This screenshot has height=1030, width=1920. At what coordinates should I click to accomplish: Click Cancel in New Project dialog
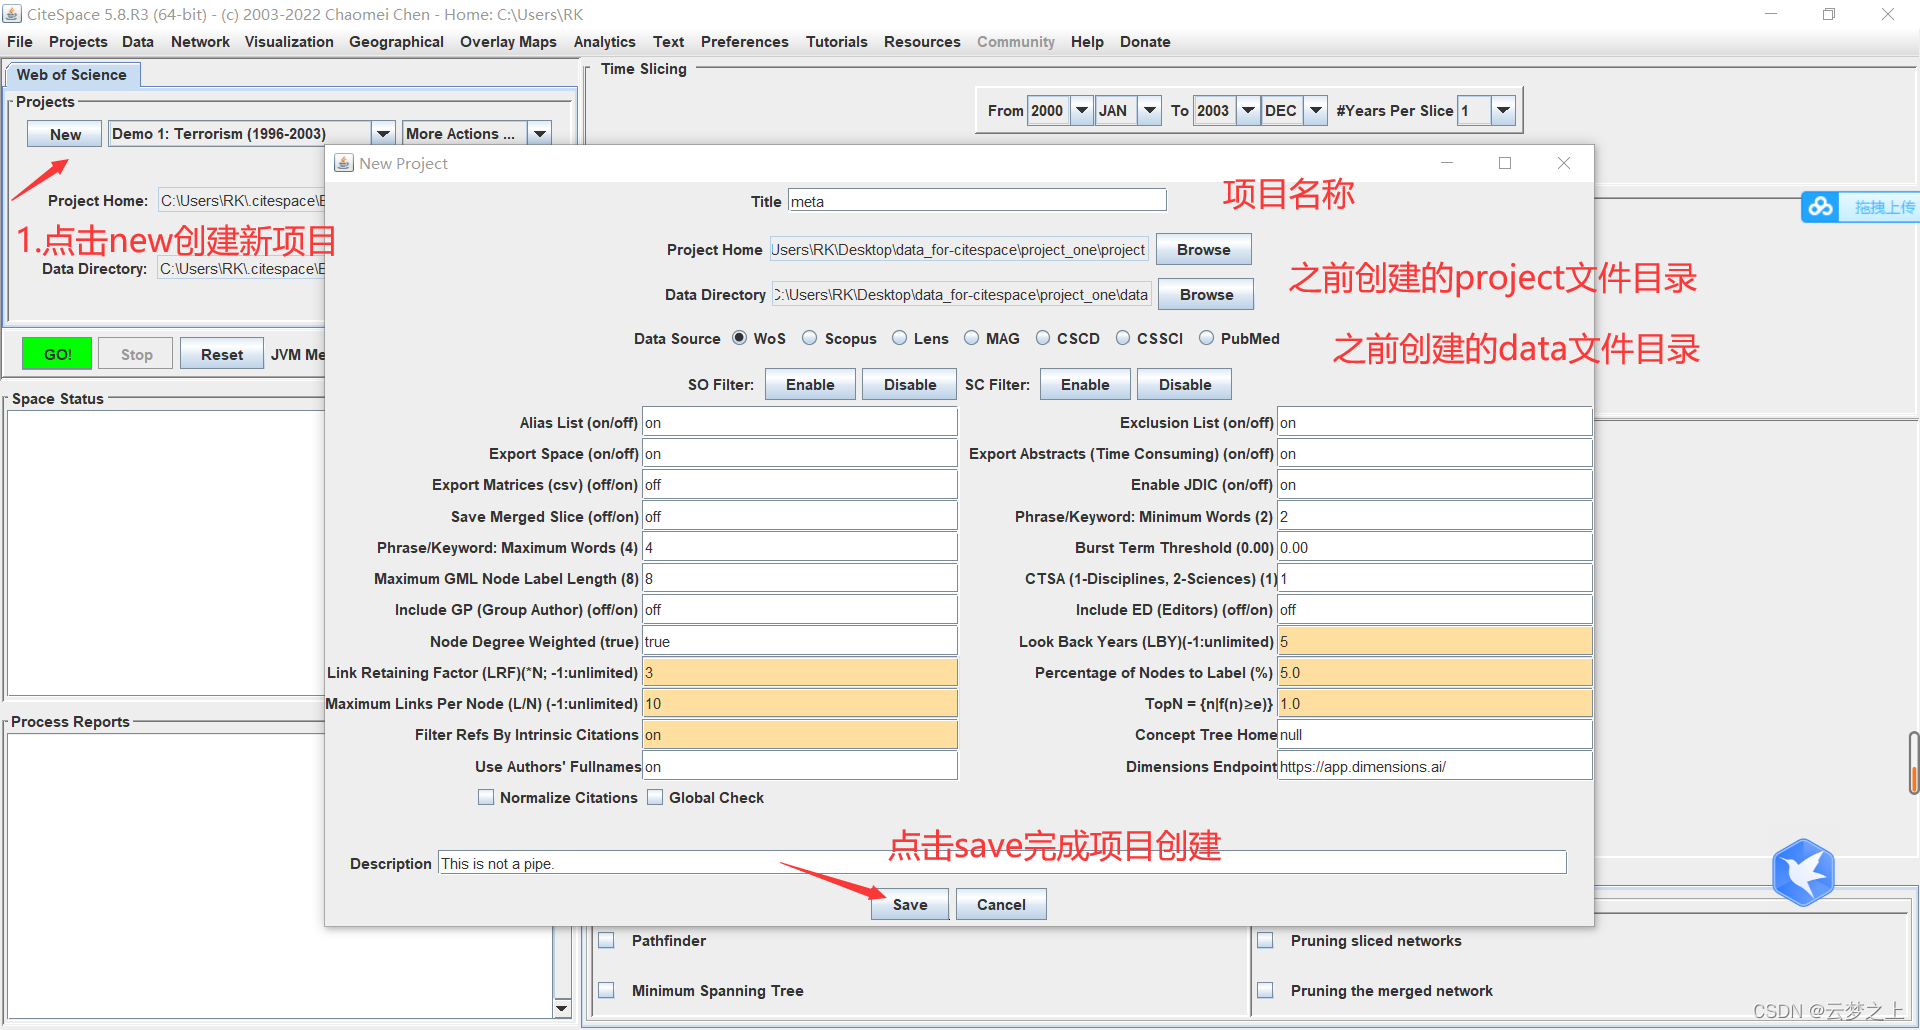[x=1001, y=904]
